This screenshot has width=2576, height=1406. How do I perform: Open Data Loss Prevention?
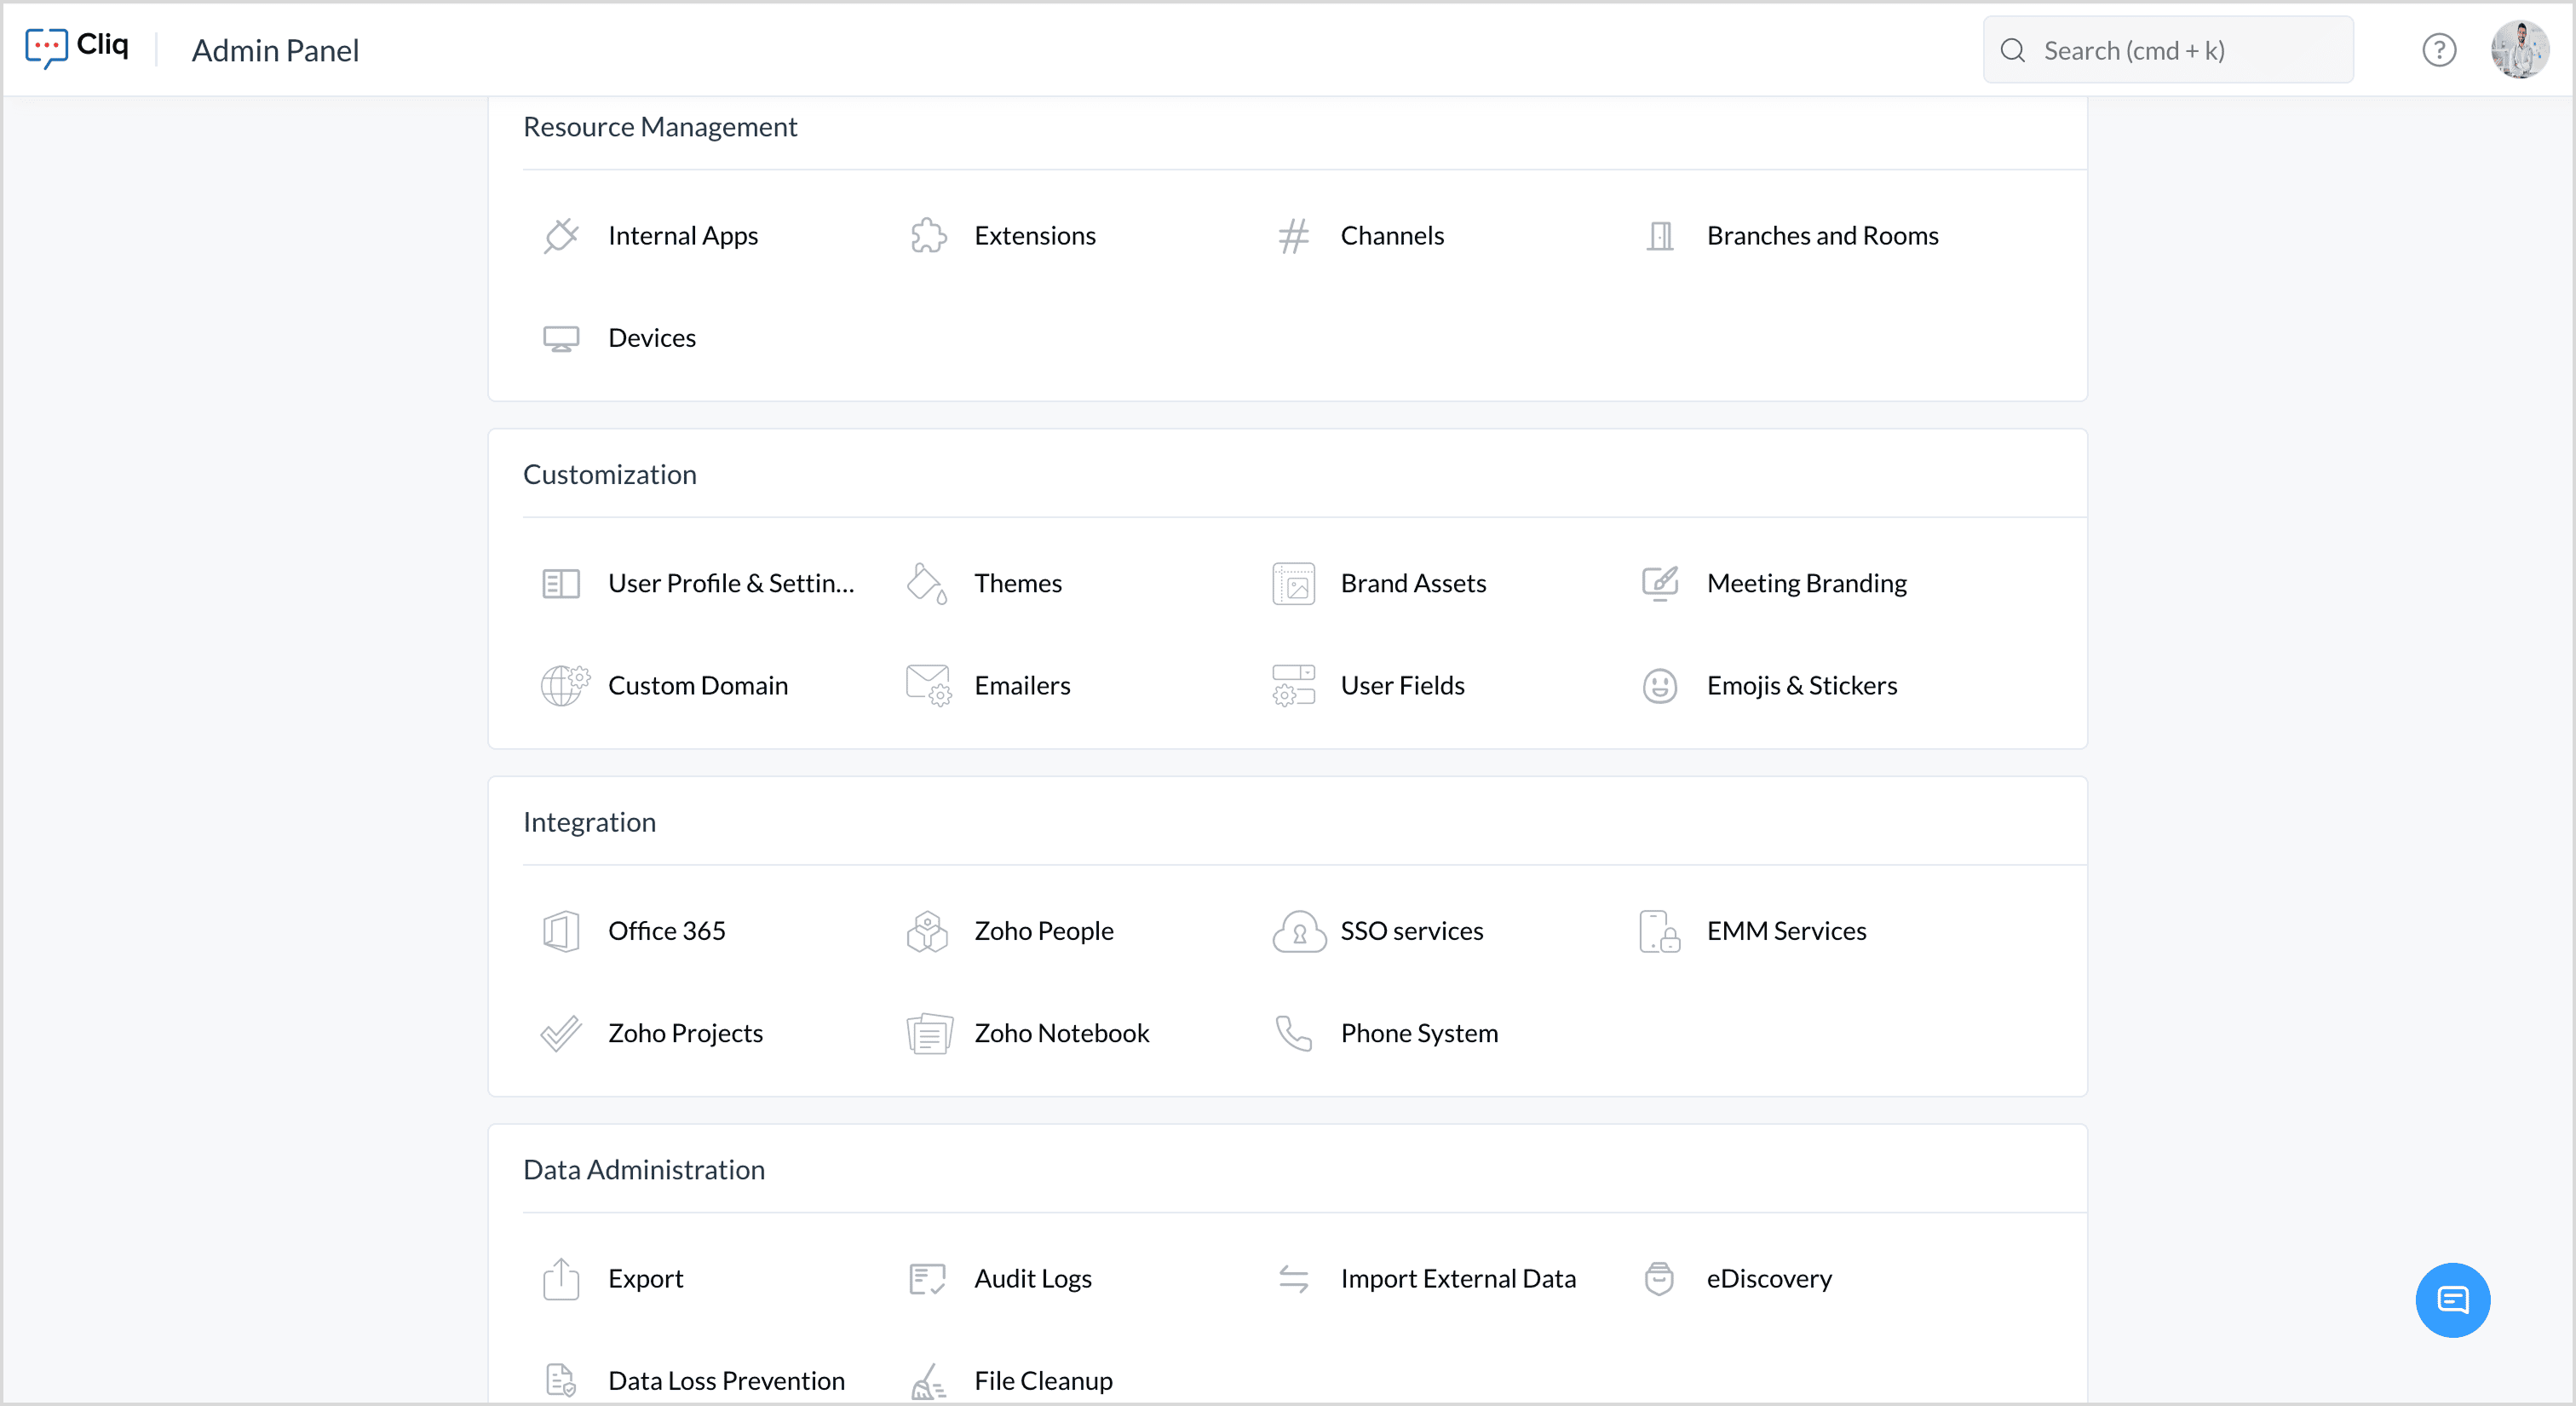(726, 1381)
